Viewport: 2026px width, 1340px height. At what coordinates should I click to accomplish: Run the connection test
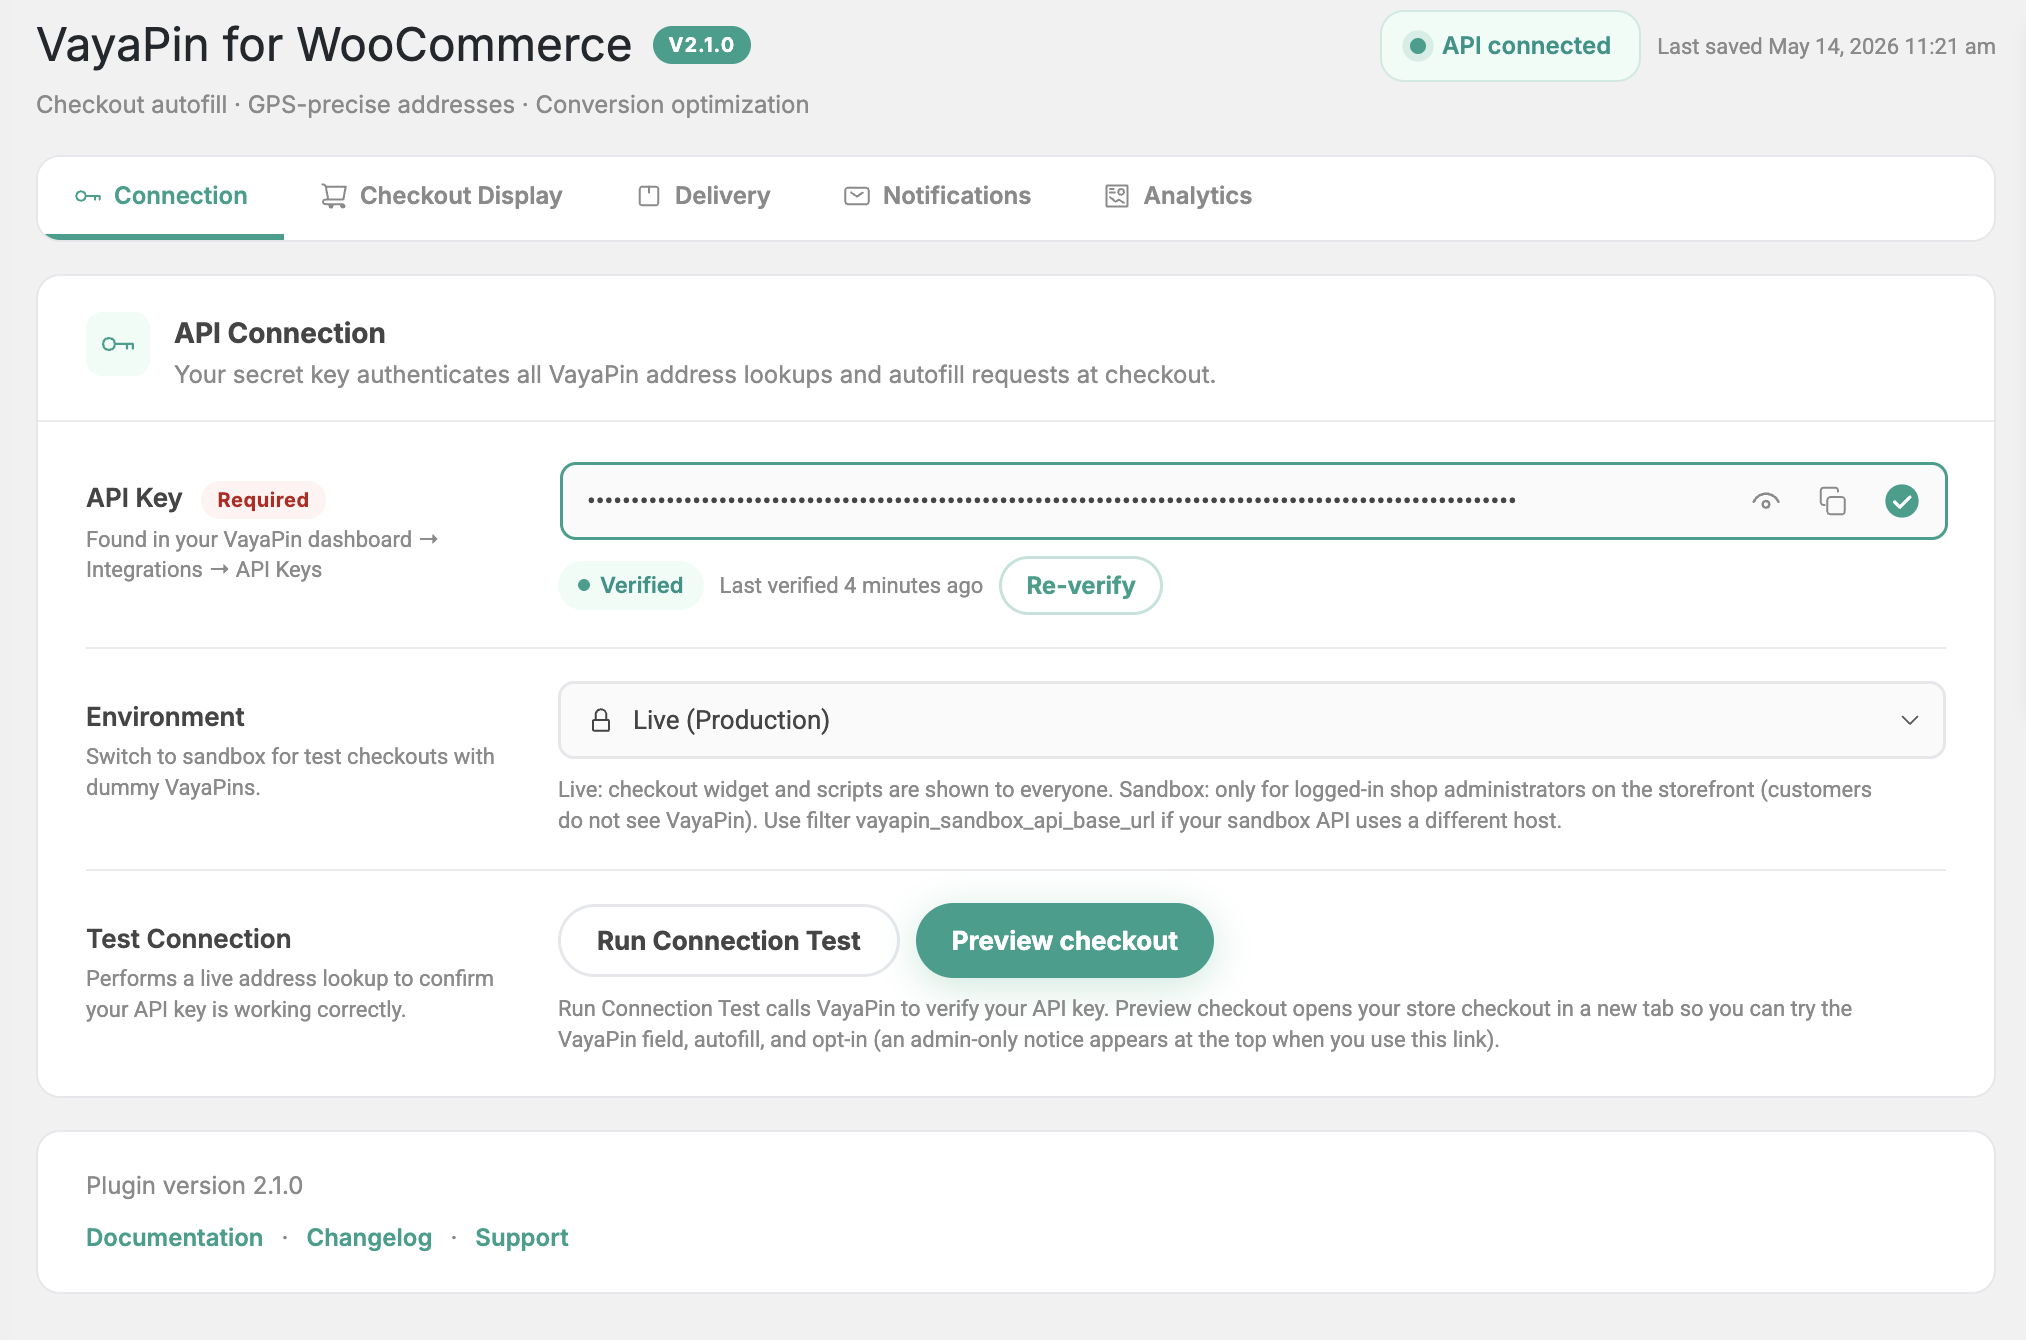729,940
